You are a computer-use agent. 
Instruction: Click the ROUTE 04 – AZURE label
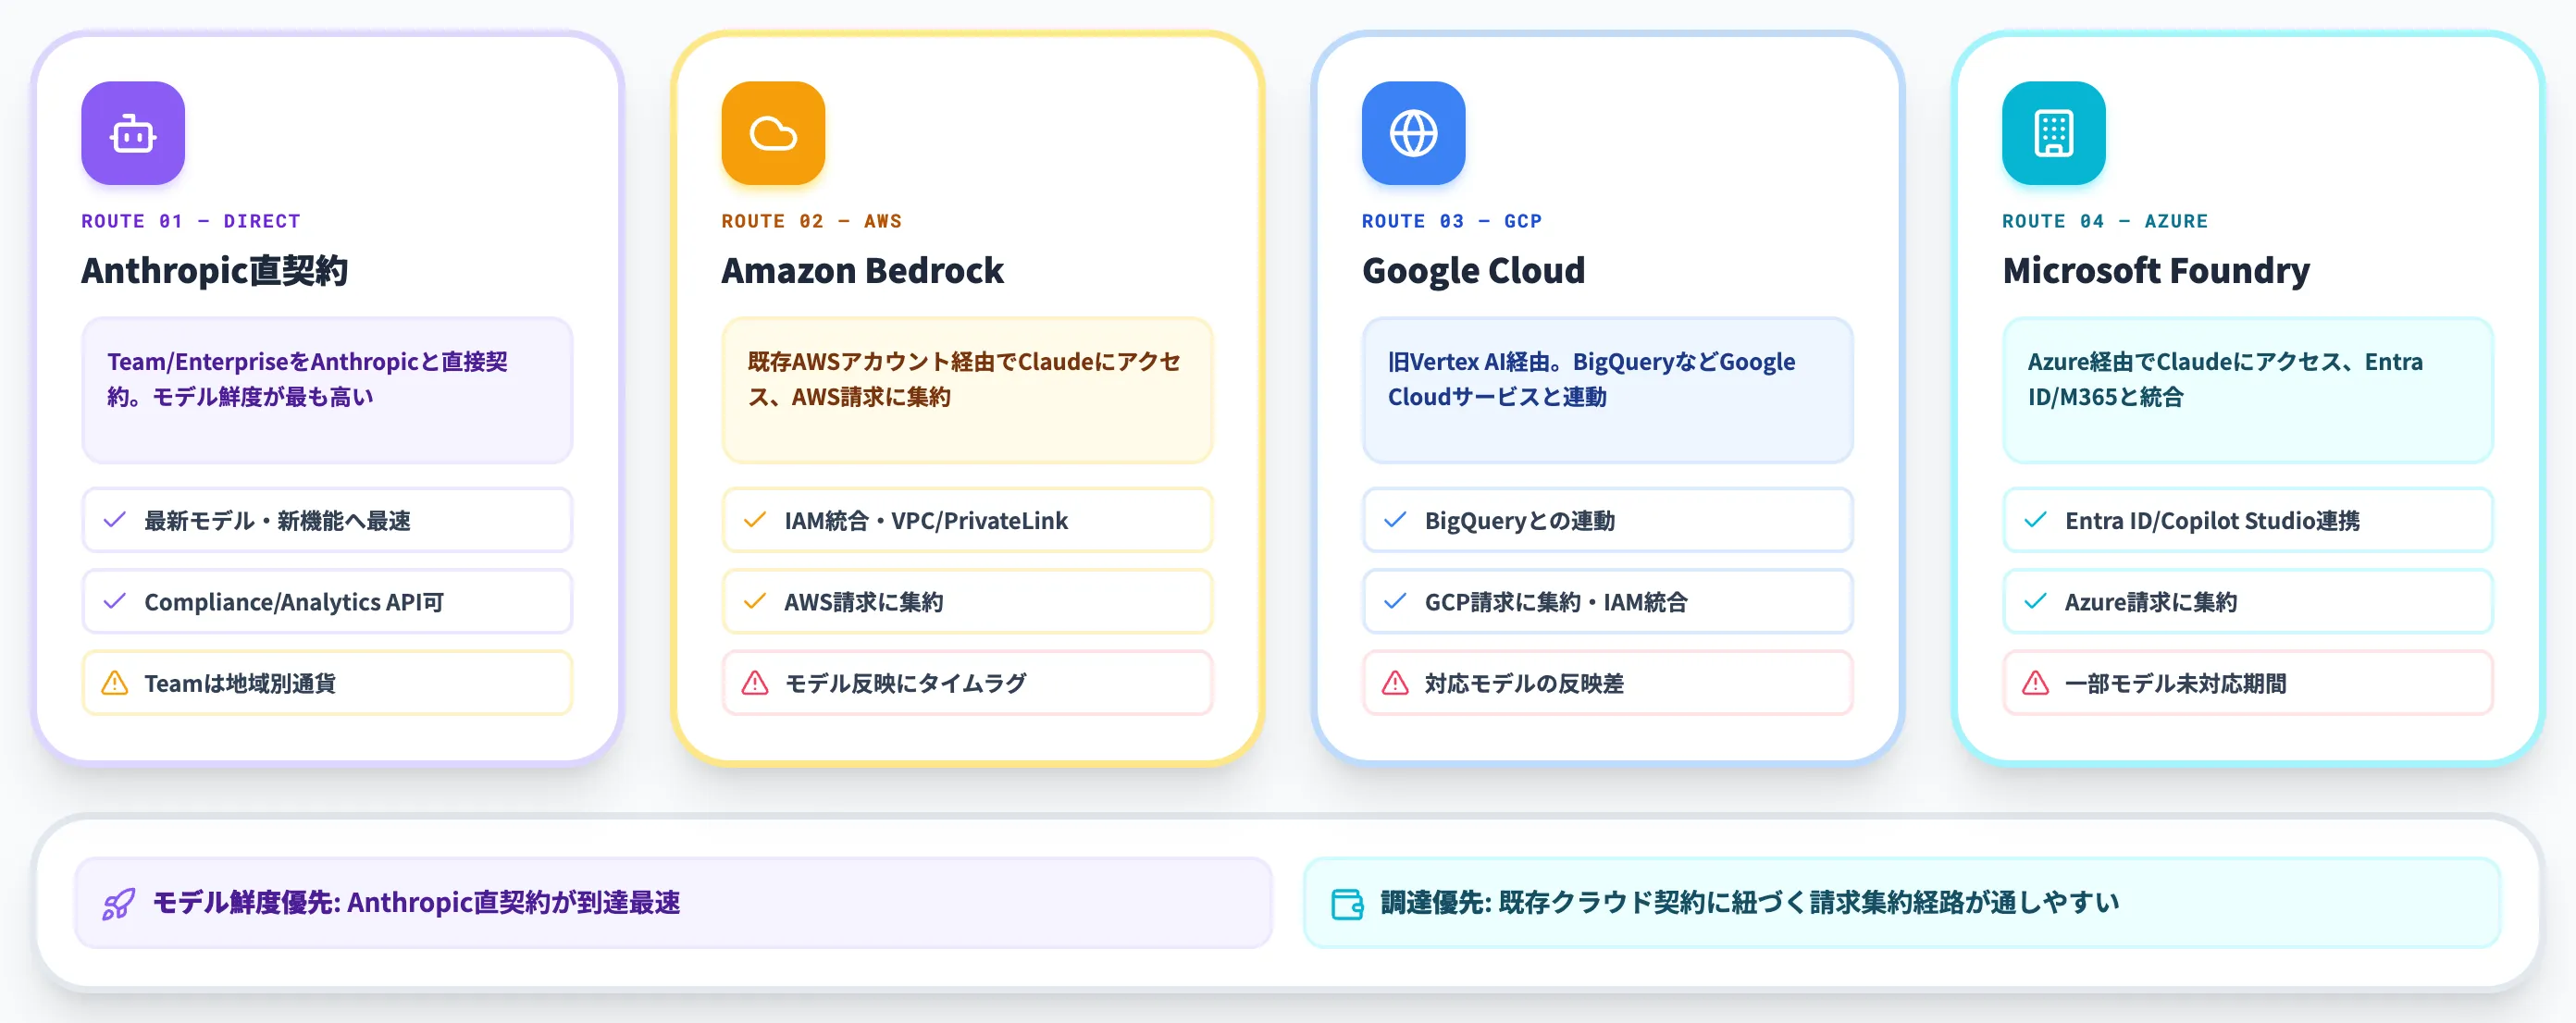[x=2105, y=221]
